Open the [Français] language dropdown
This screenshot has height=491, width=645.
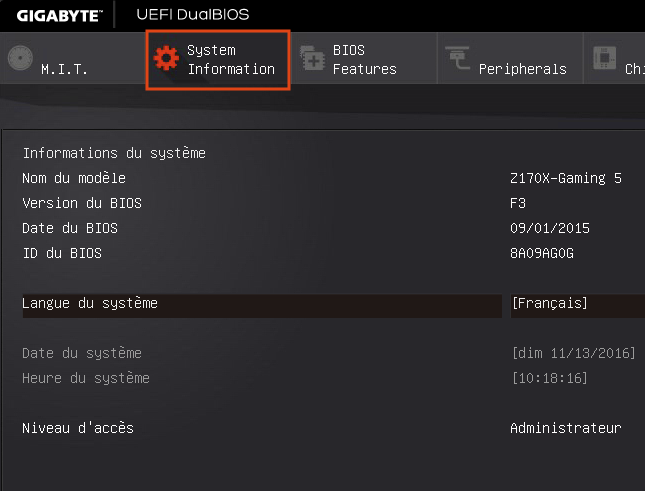point(578,306)
